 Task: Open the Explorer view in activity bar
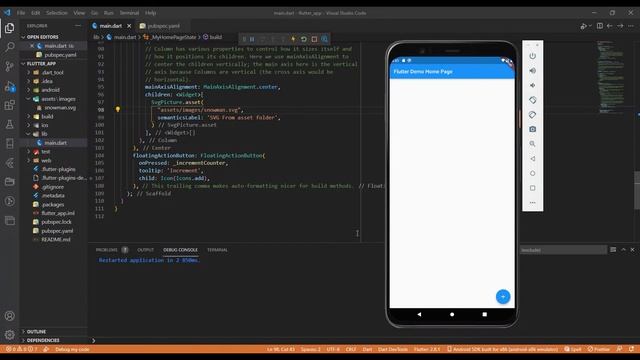click(x=9, y=28)
